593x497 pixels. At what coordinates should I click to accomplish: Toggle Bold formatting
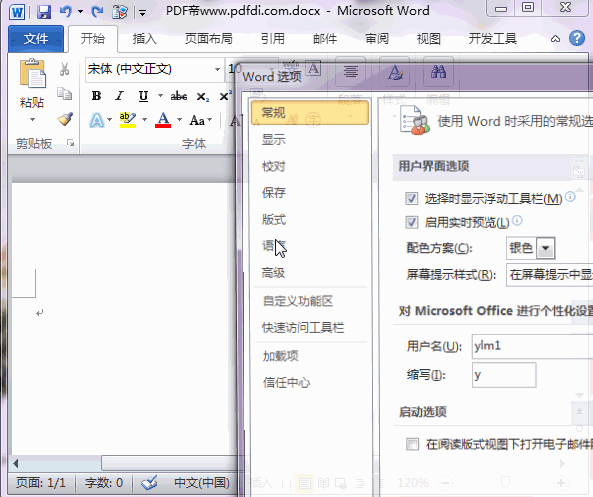pyautogui.click(x=96, y=96)
